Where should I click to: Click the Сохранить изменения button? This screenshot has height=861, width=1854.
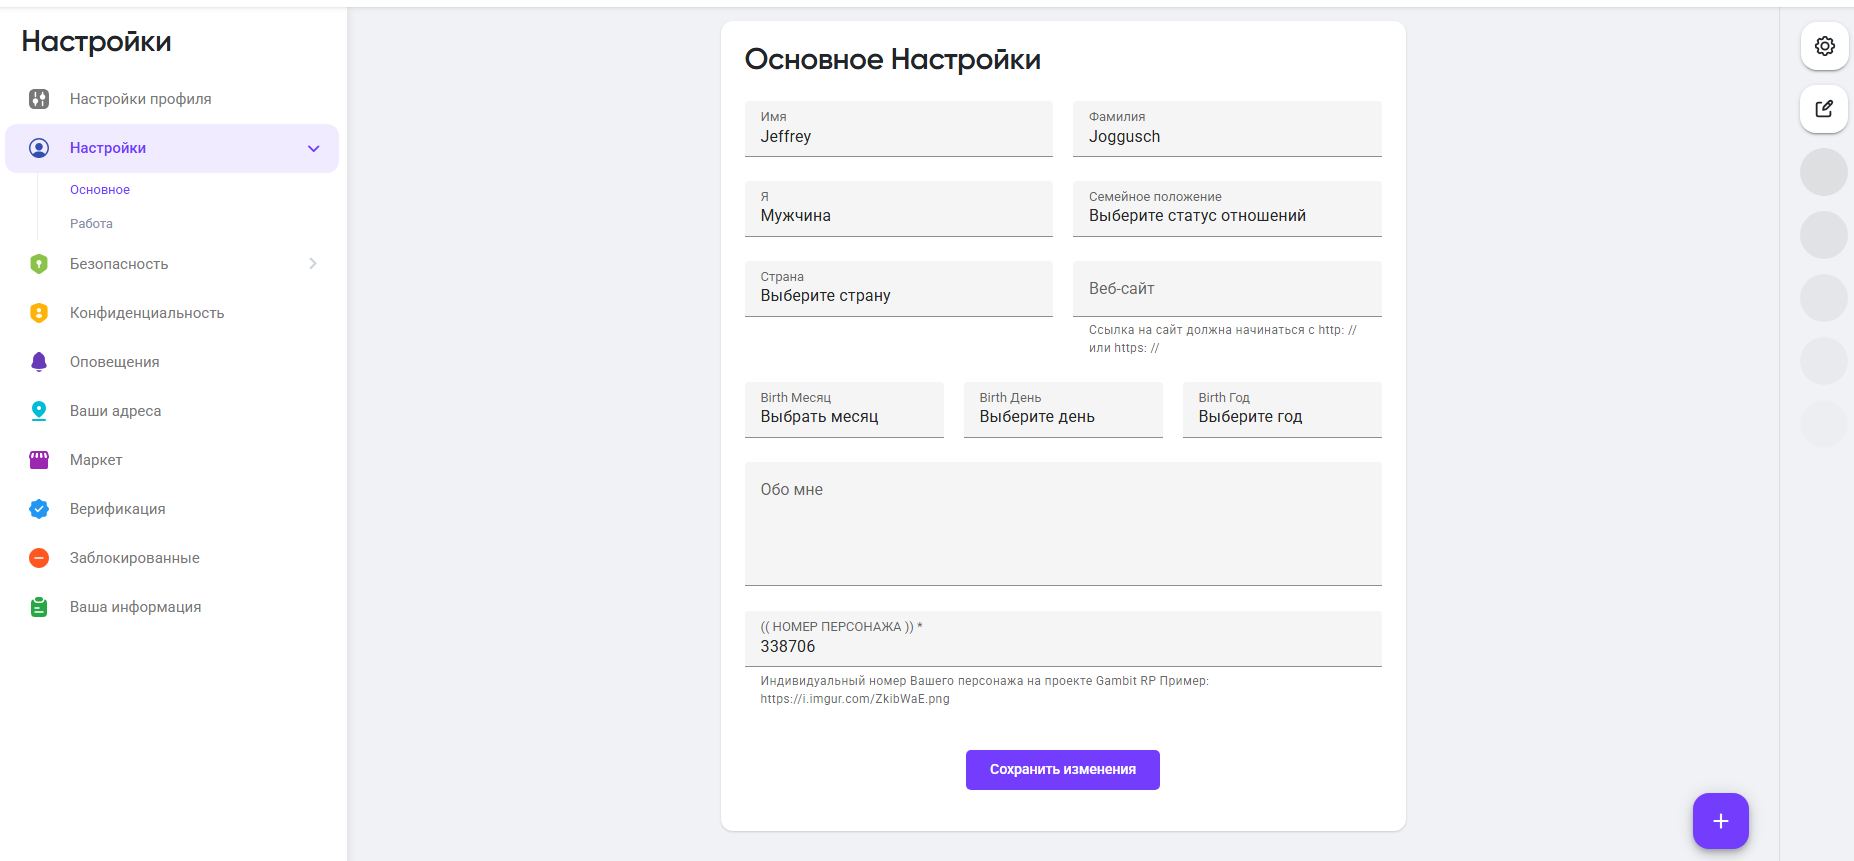point(1062,770)
